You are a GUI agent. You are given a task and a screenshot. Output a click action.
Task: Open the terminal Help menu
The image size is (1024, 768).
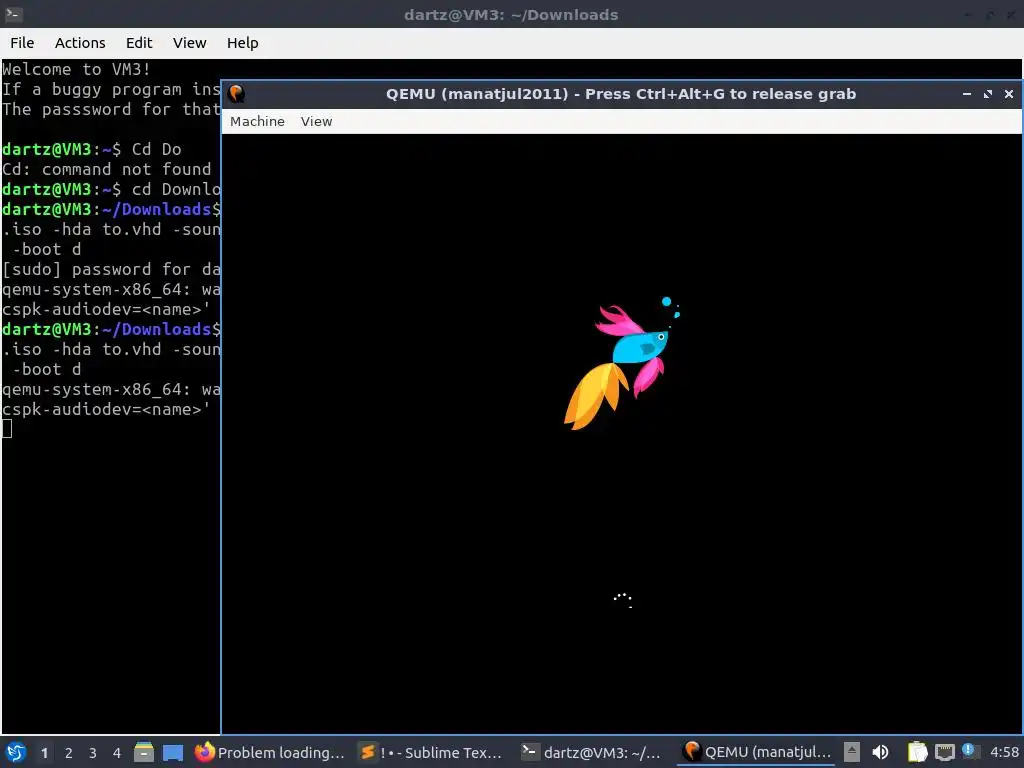[x=242, y=43]
